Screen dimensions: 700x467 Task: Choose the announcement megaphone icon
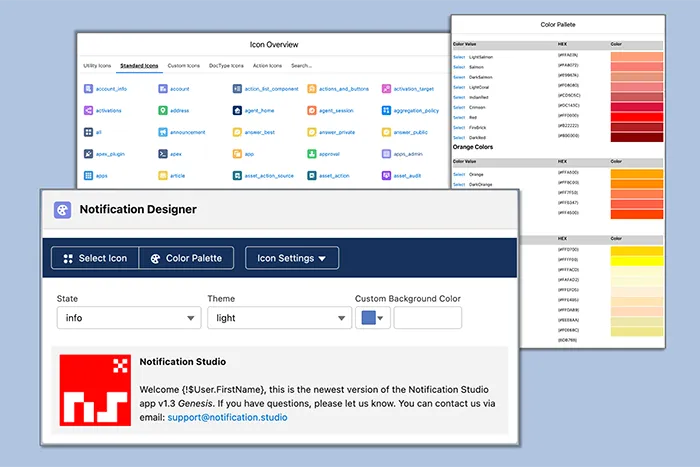point(163,132)
